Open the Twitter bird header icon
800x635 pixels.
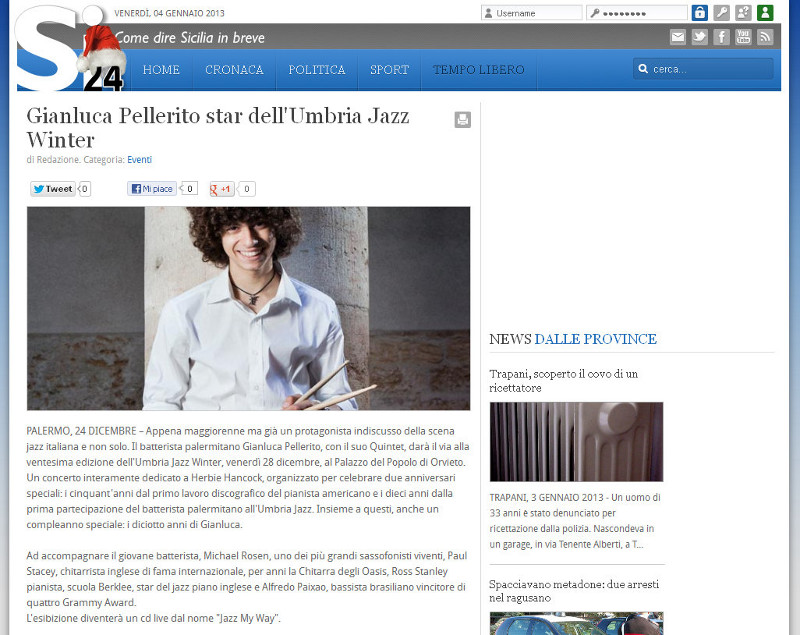[699, 37]
